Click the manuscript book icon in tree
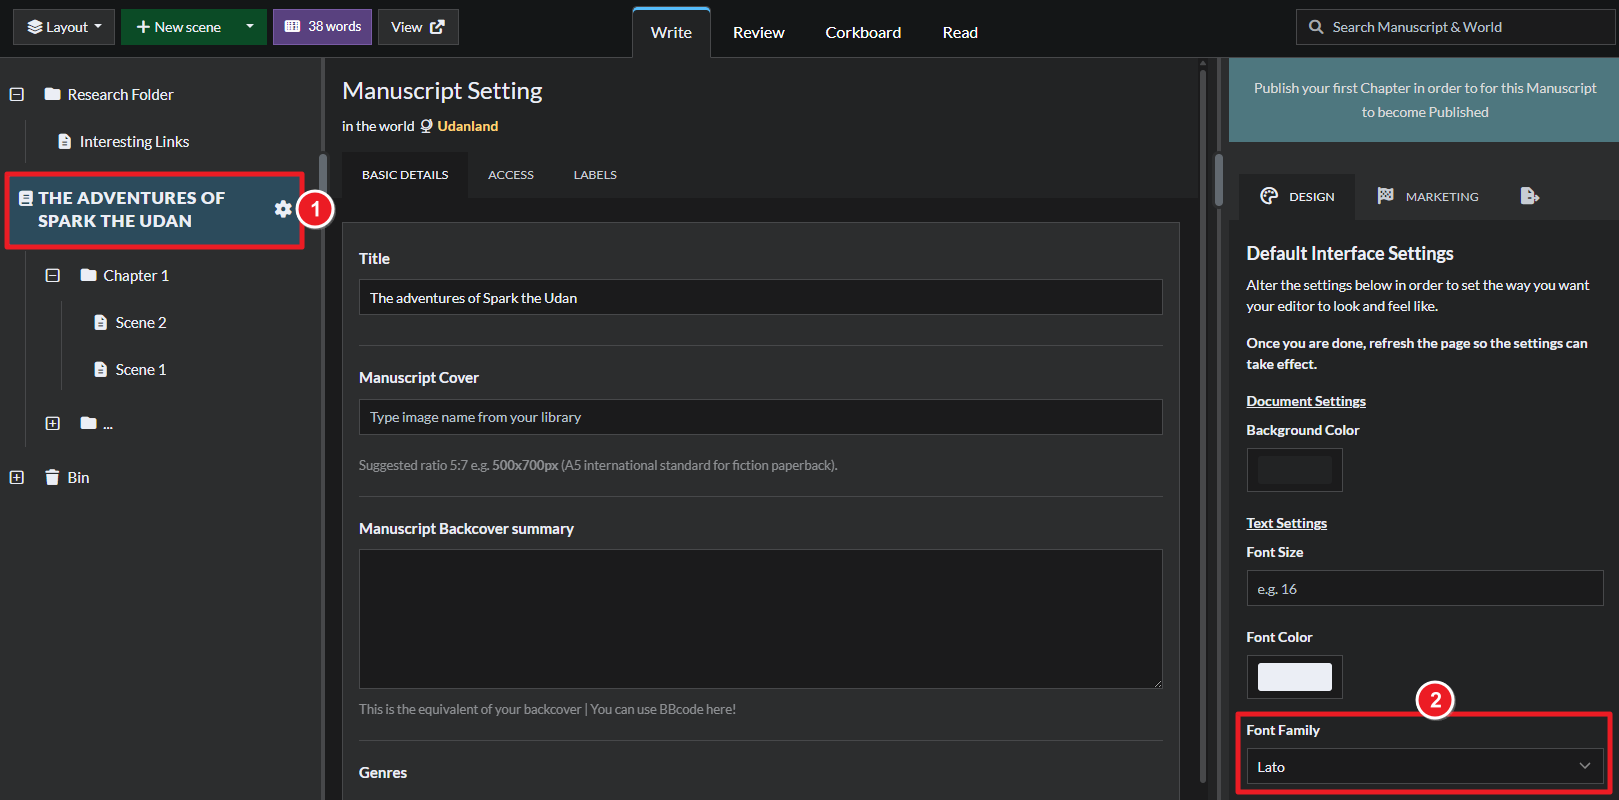The height and width of the screenshot is (800, 1619). click(x=26, y=198)
